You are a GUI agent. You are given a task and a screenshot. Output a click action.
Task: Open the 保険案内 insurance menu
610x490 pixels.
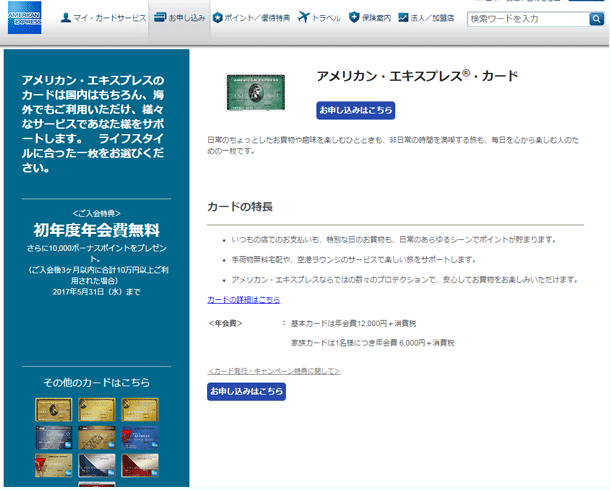[370, 18]
